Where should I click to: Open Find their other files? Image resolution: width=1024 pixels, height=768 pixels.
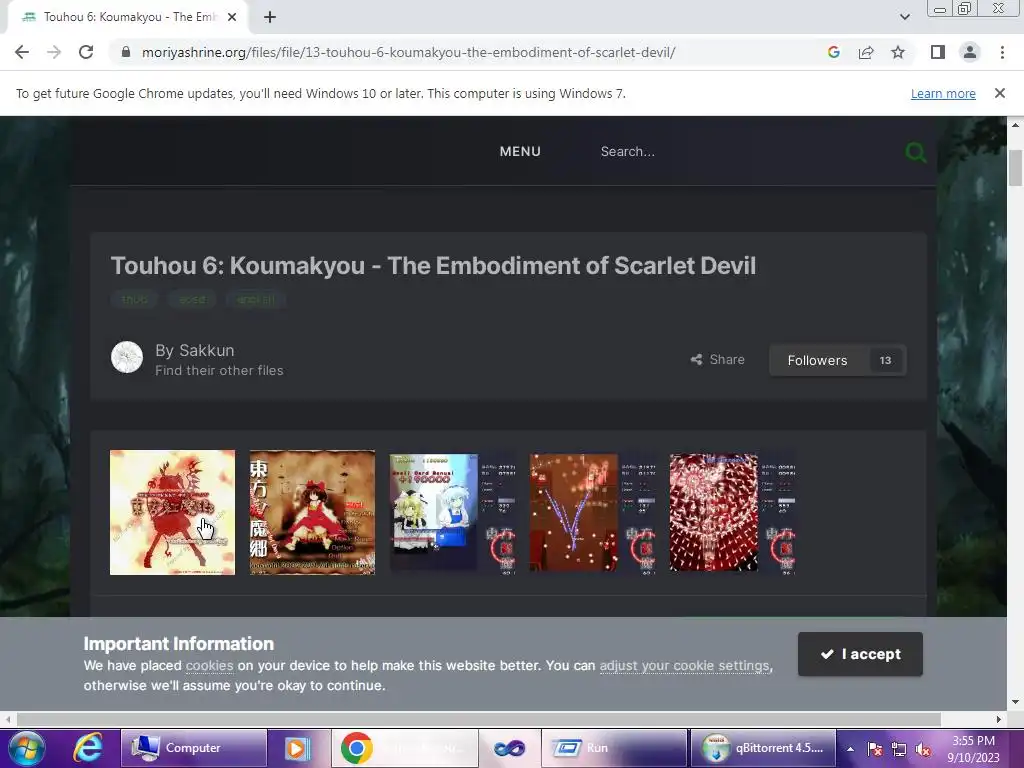[219, 370]
